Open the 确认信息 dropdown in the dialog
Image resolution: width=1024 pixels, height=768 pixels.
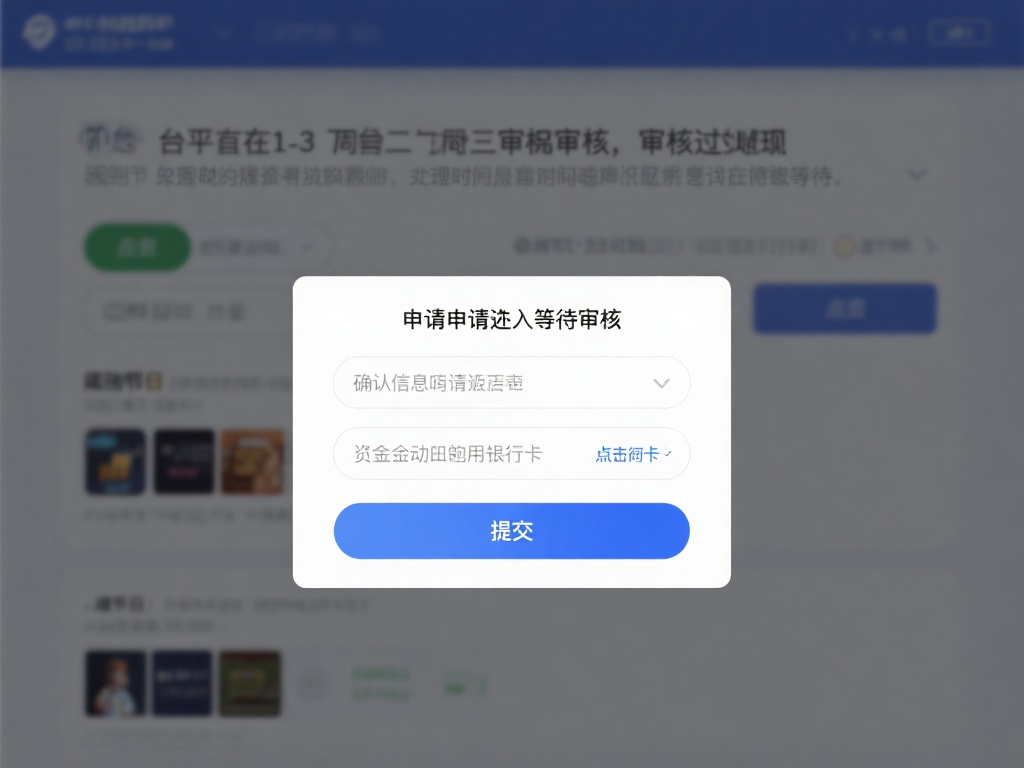coord(511,383)
